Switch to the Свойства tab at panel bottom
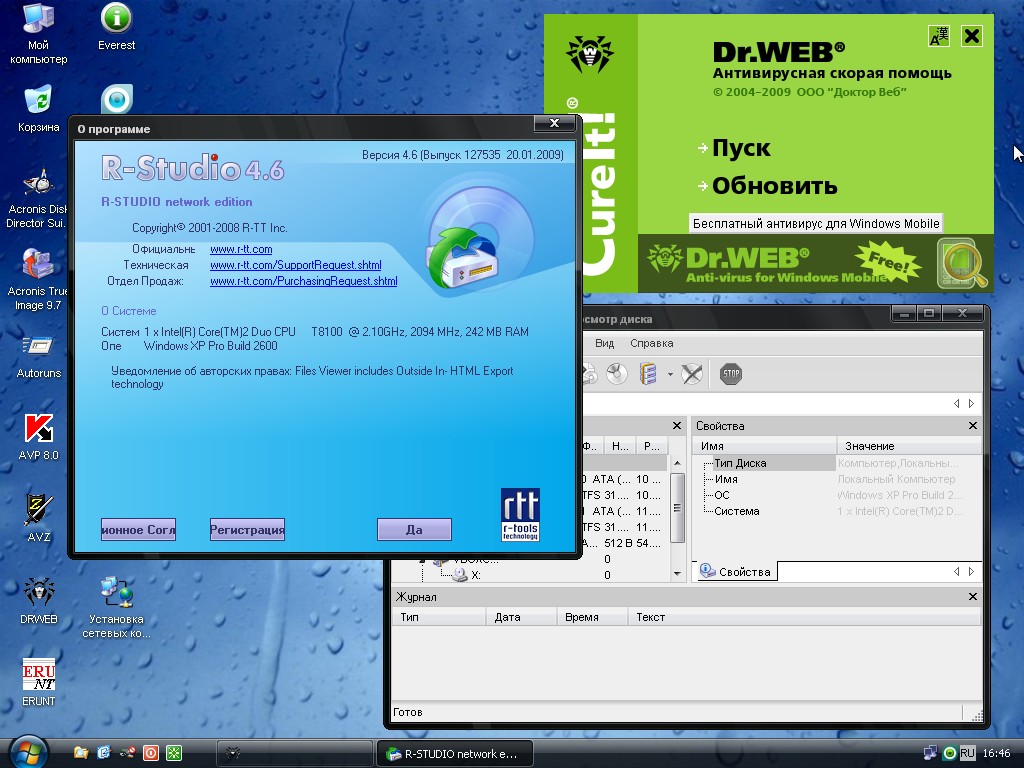Image resolution: width=1024 pixels, height=768 pixels. 735,571
